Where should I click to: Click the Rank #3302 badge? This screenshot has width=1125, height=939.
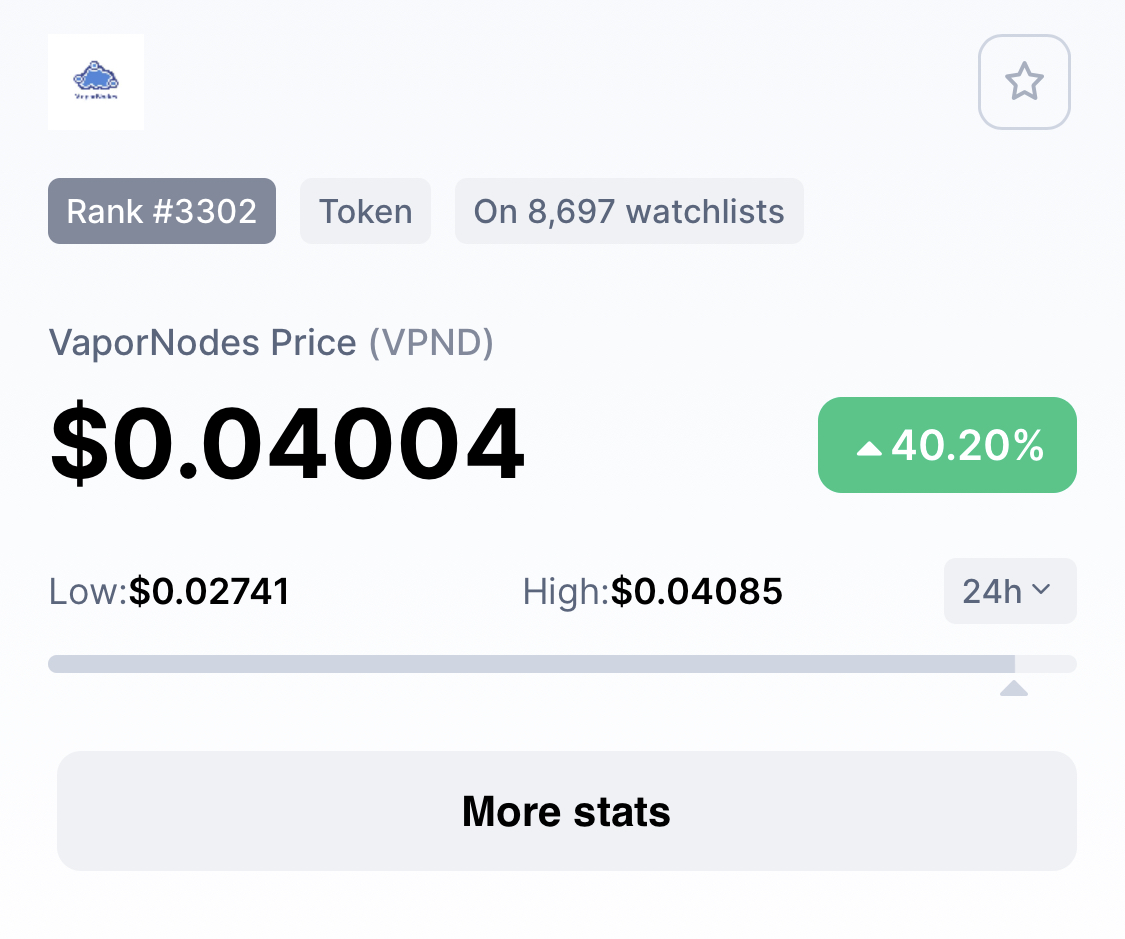point(162,211)
